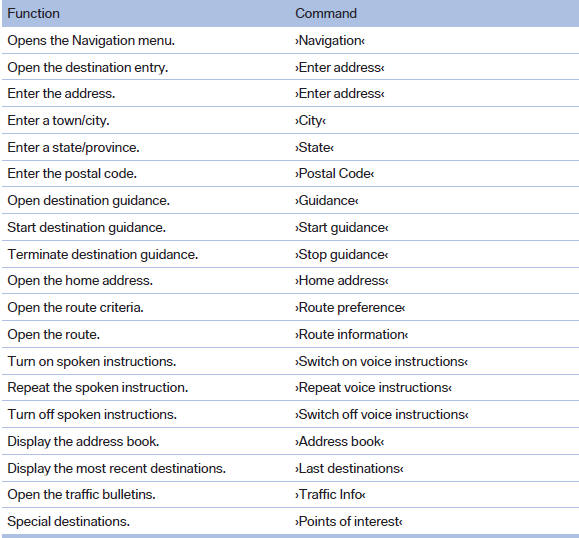579x538 pixels.
Task: Select the ›Home address‹ command
Action: point(342,281)
